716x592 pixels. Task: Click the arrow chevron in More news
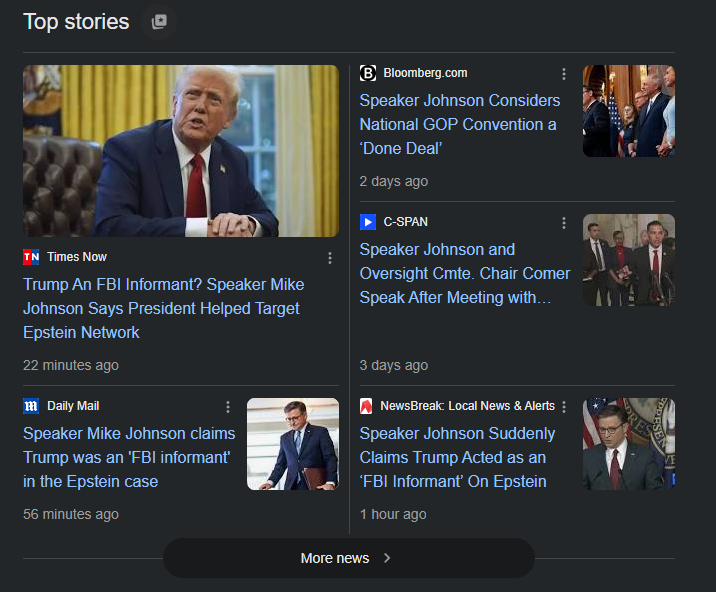point(387,558)
